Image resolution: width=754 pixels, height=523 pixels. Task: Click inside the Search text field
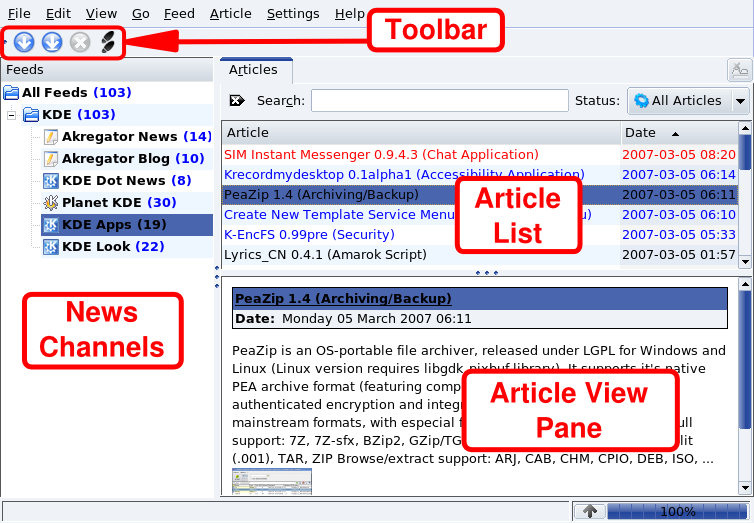(x=438, y=100)
